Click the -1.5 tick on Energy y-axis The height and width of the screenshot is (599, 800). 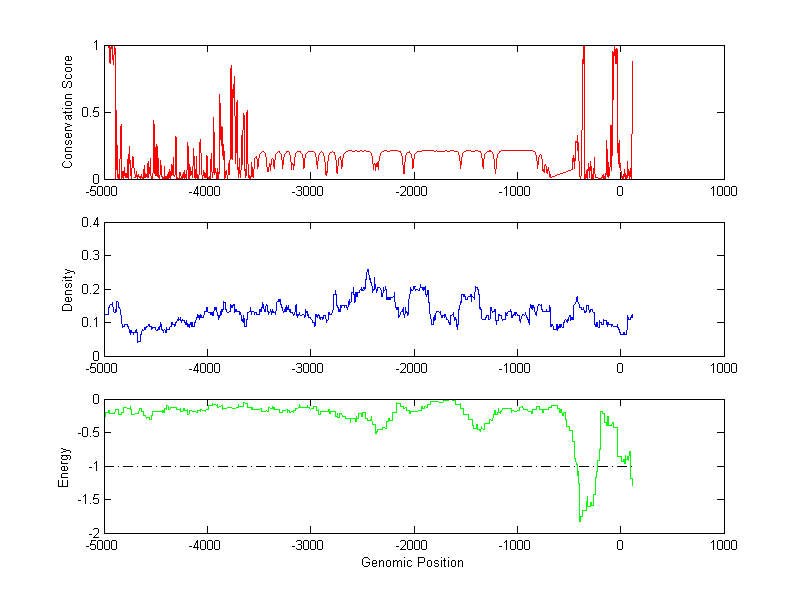88,500
